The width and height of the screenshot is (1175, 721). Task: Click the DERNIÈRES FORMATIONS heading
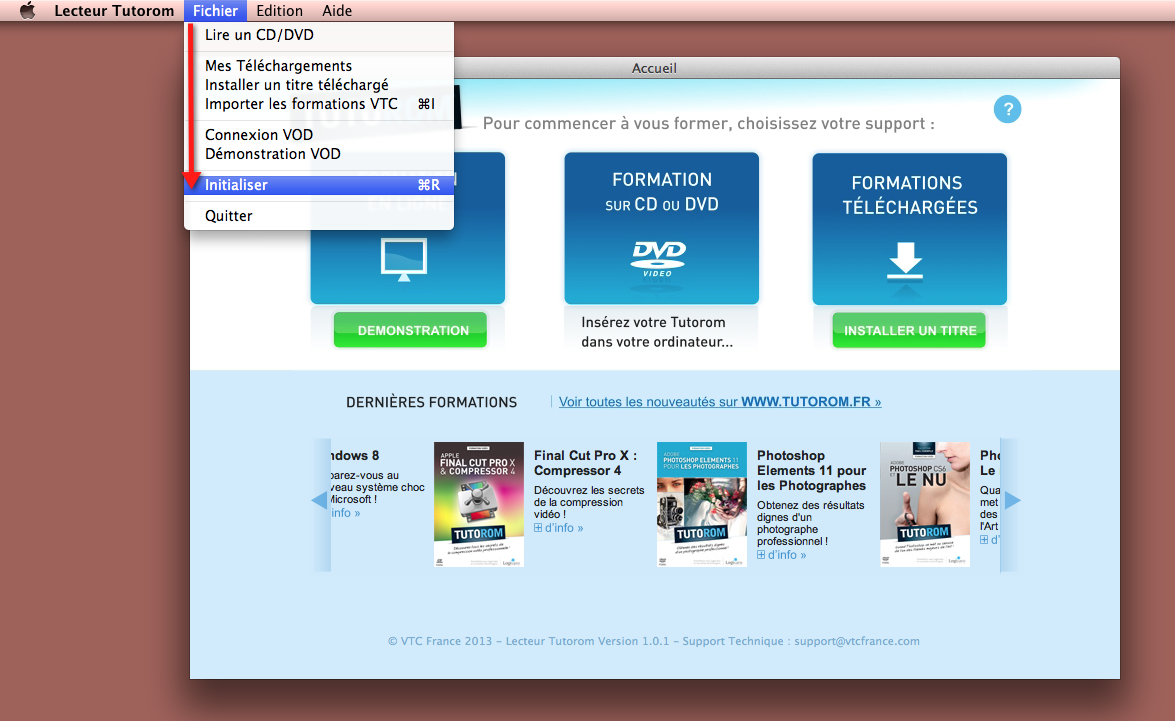[x=432, y=402]
